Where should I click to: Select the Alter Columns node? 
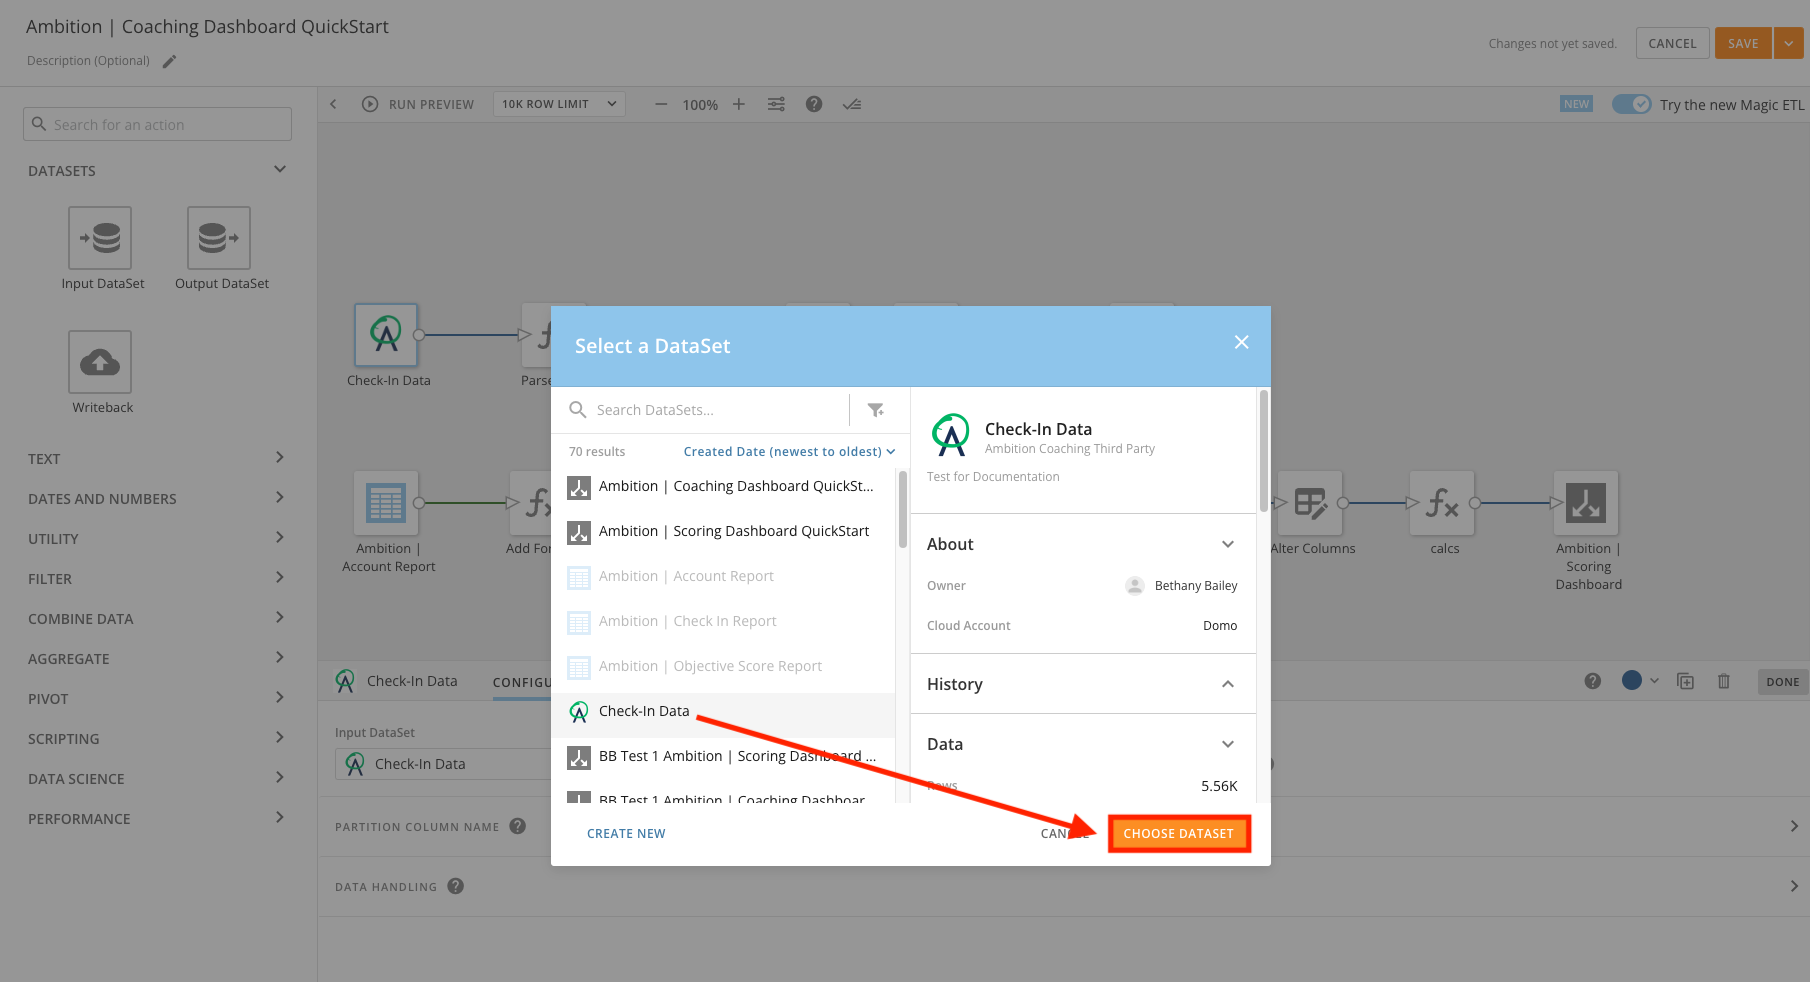pyautogui.click(x=1310, y=503)
